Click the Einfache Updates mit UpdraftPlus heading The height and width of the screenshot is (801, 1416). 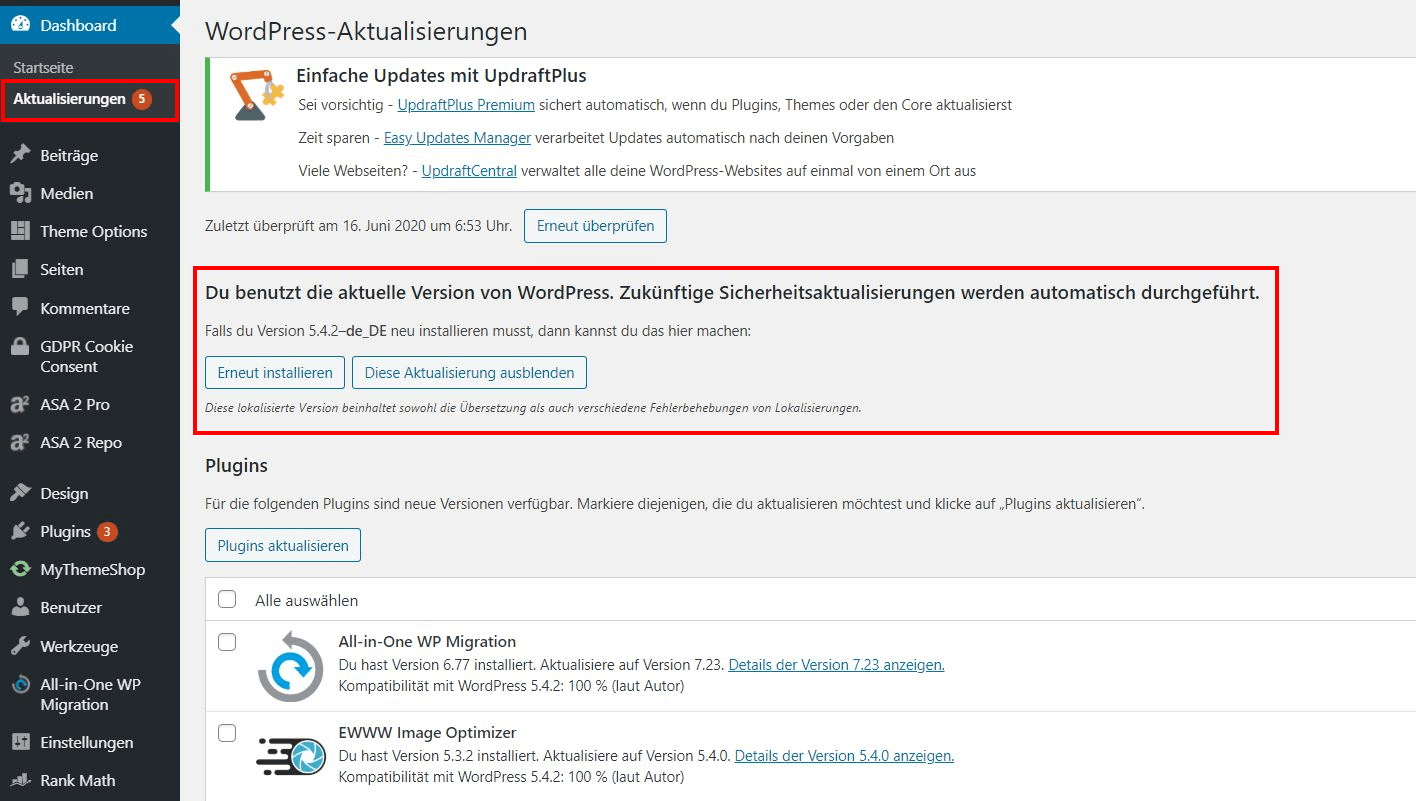coord(441,76)
